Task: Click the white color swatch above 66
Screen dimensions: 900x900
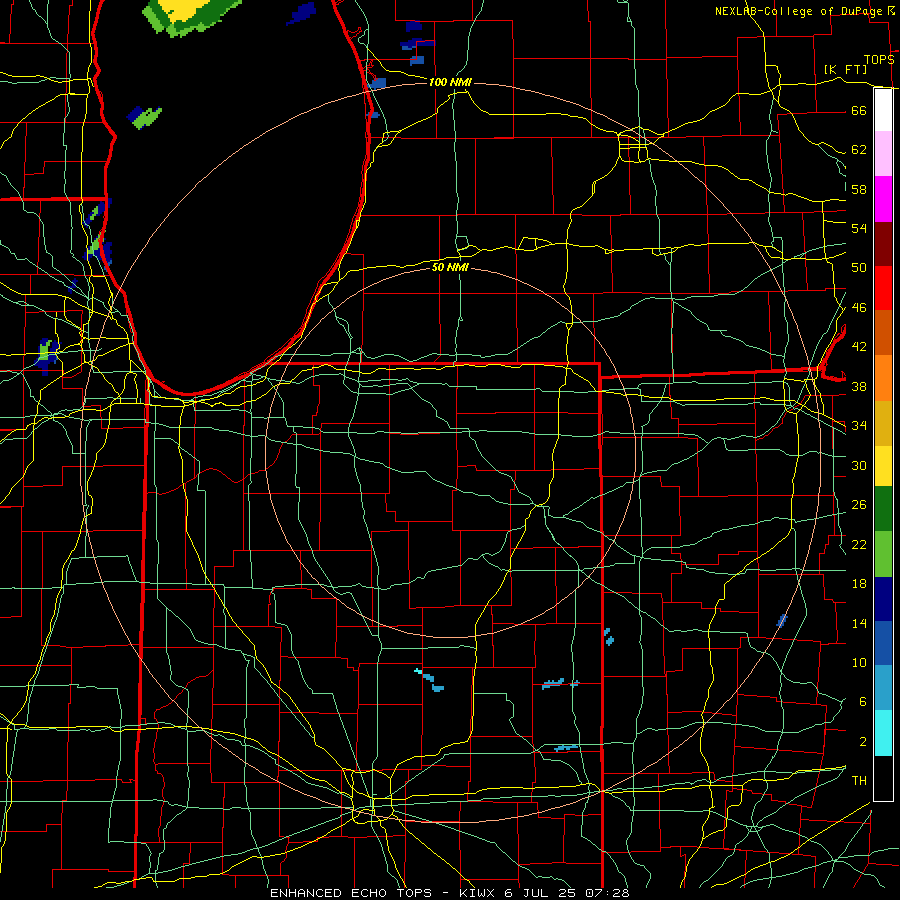Action: coord(883,110)
